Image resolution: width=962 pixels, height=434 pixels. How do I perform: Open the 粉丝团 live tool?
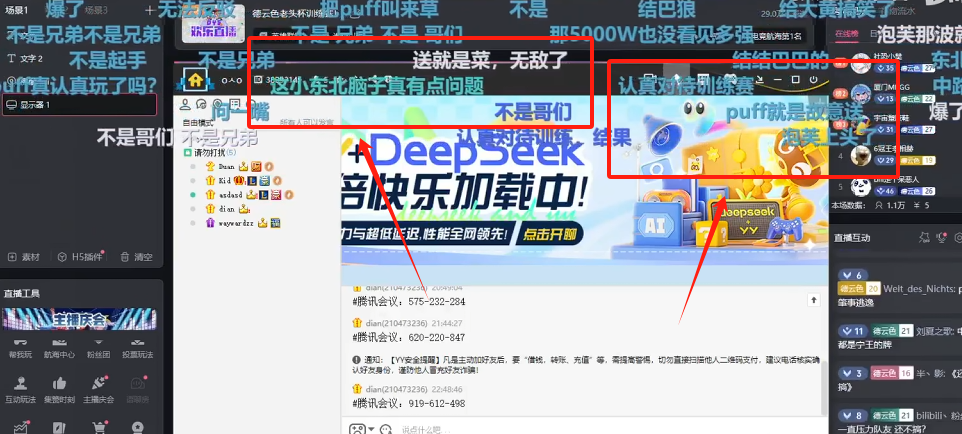click(x=98, y=349)
